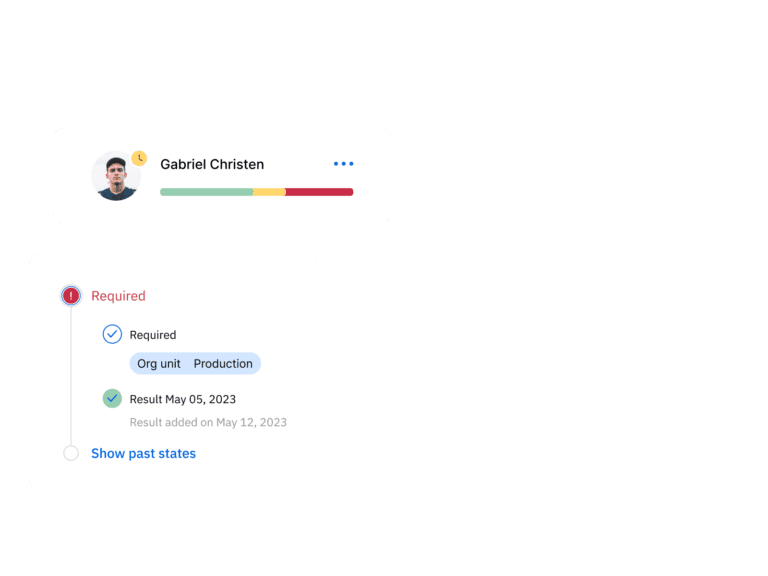
Task: Click the Result May 05, 2023 entry
Action: pyautogui.click(x=183, y=399)
